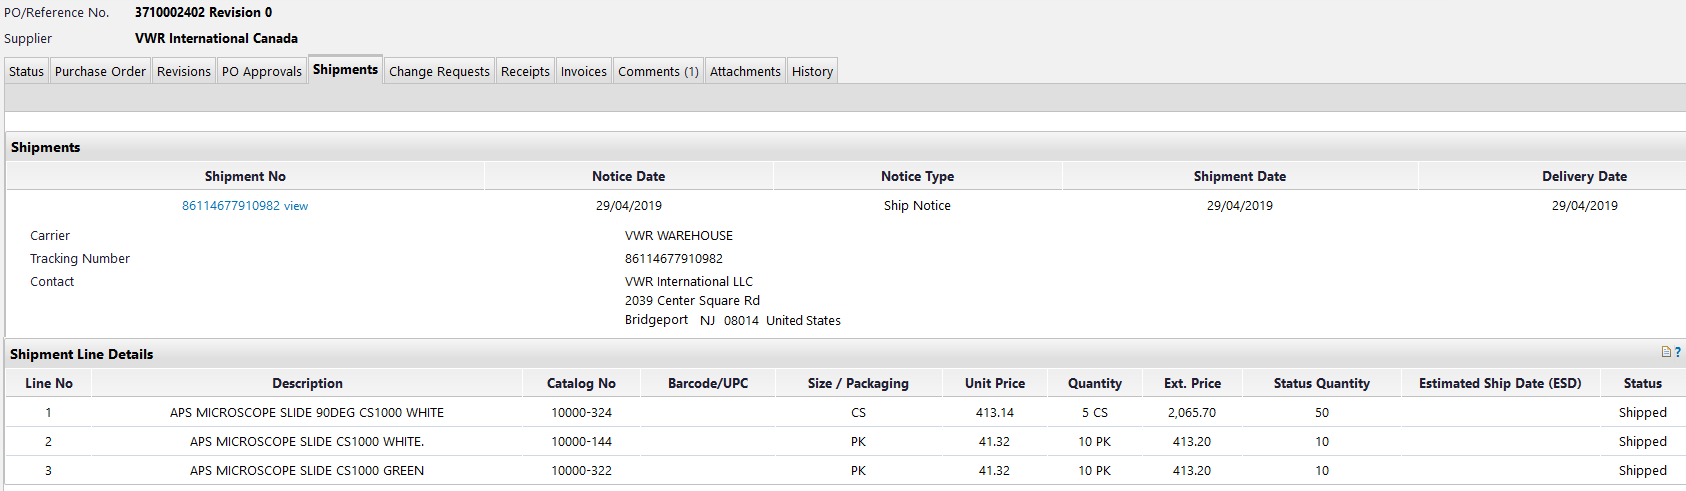Open the Comments (1) tab

tap(658, 71)
